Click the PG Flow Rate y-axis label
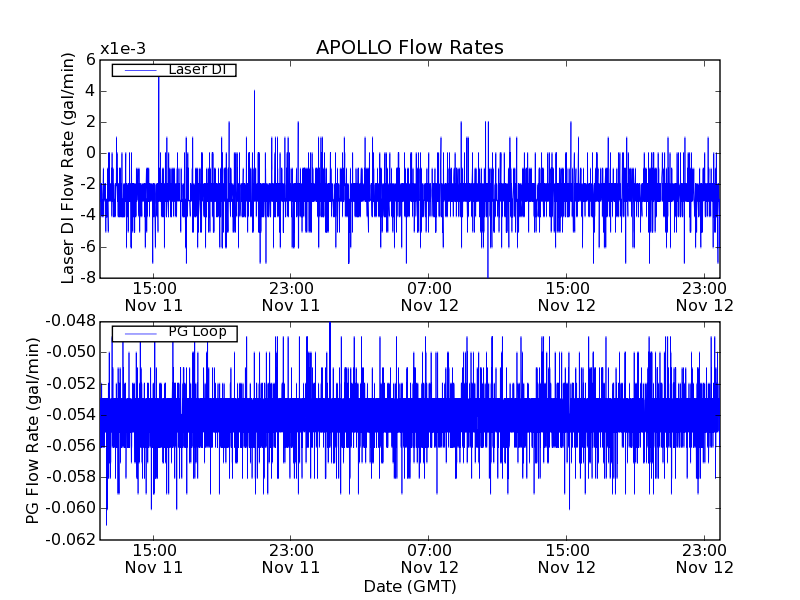The image size is (800, 600). coord(33,430)
